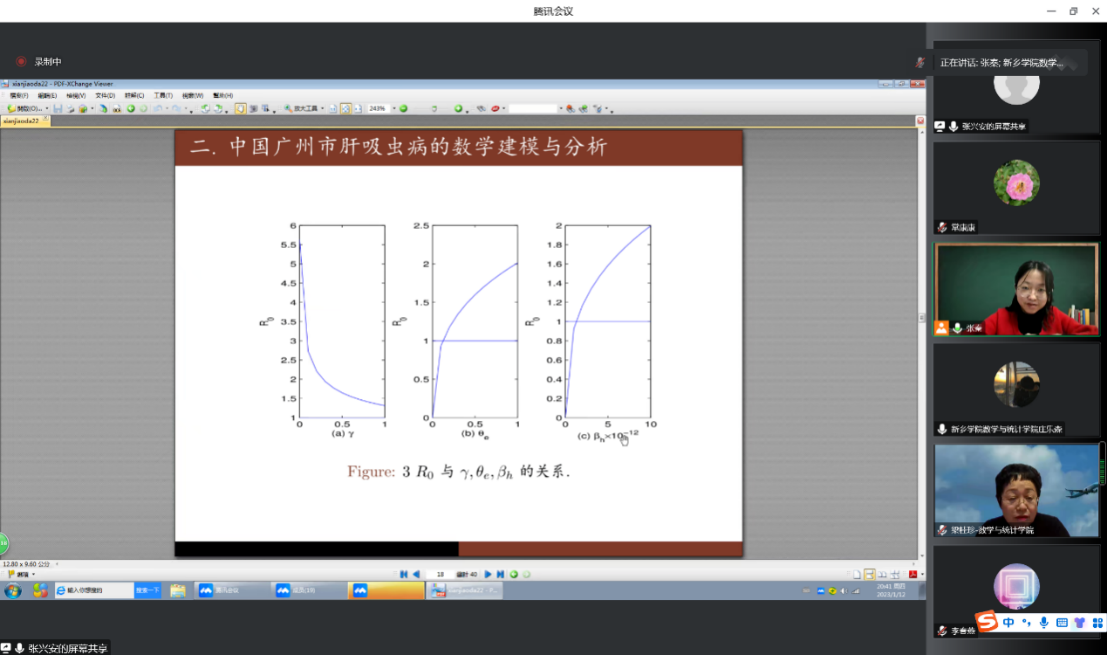Click the red stamp icon in toolbar
Screen dimensions: 1108x655
pos(495,109)
